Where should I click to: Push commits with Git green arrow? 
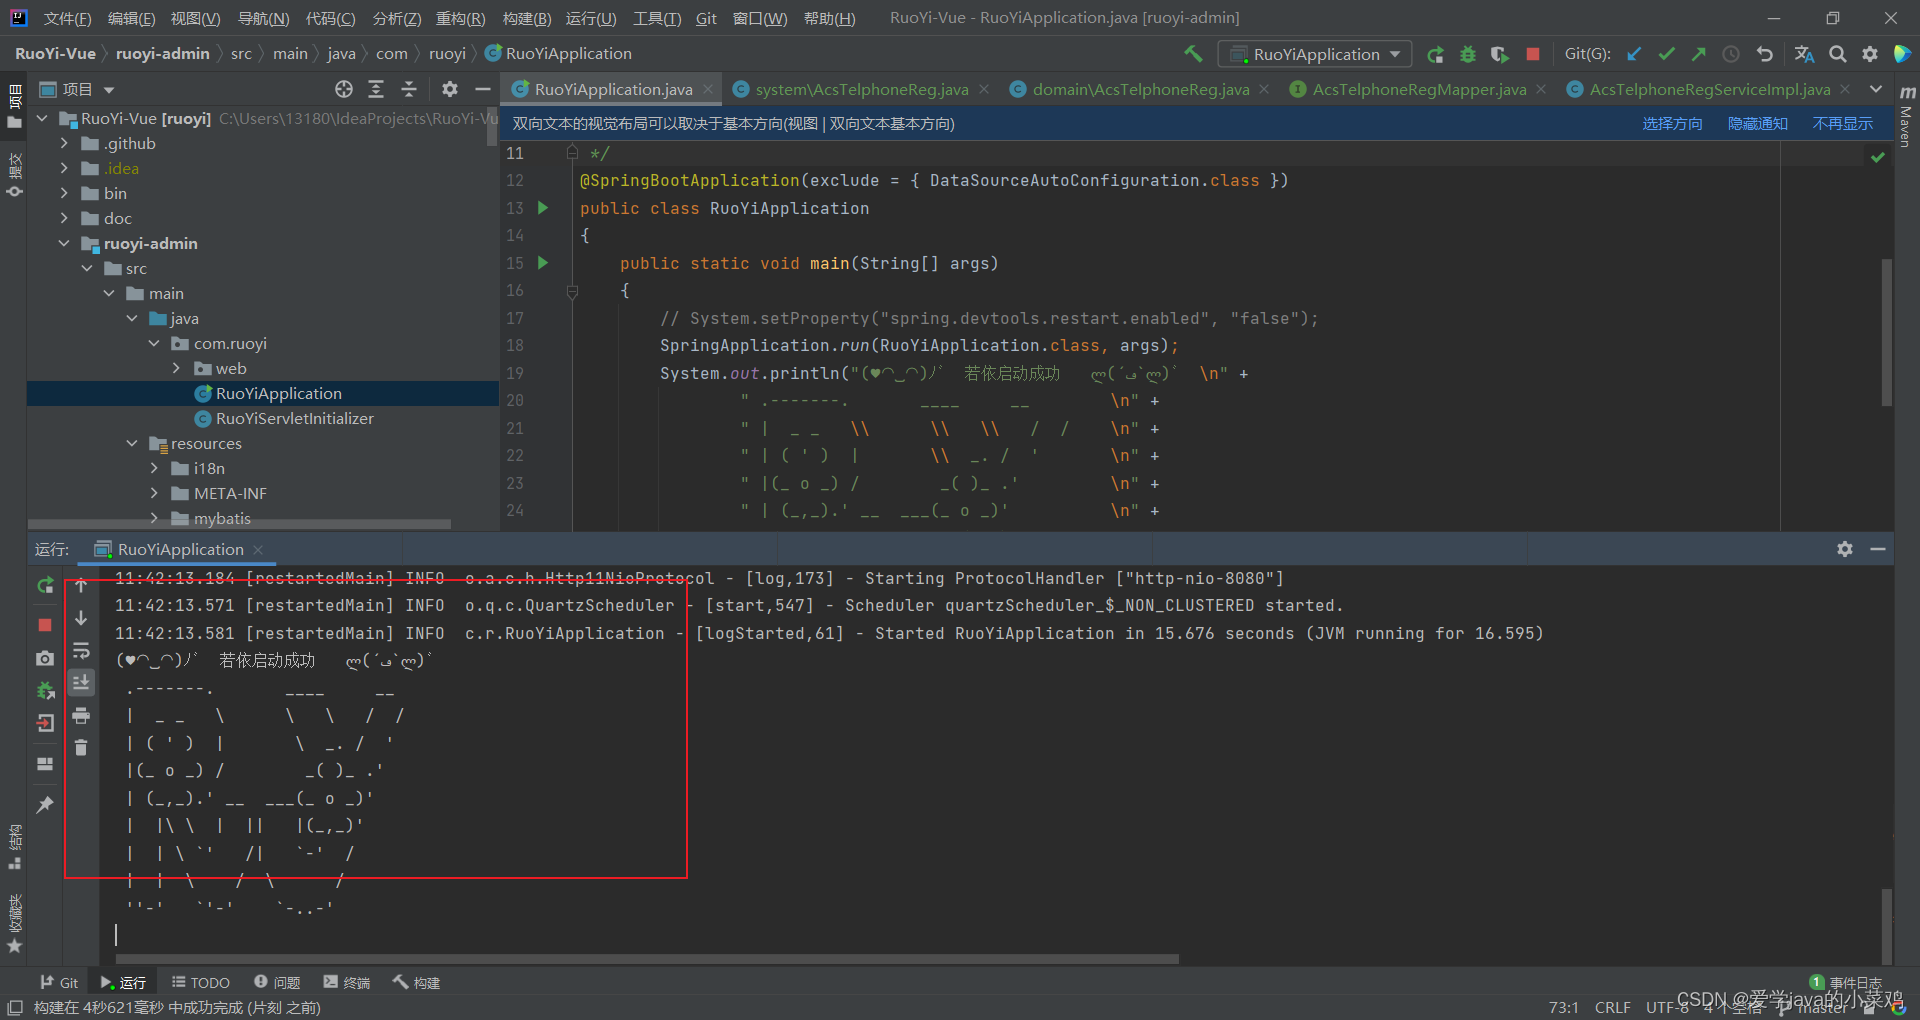click(1698, 54)
